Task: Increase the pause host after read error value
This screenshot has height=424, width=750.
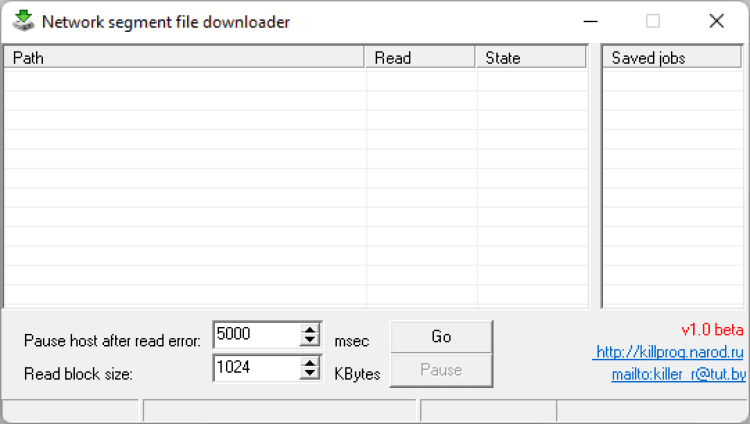Action: click(310, 328)
